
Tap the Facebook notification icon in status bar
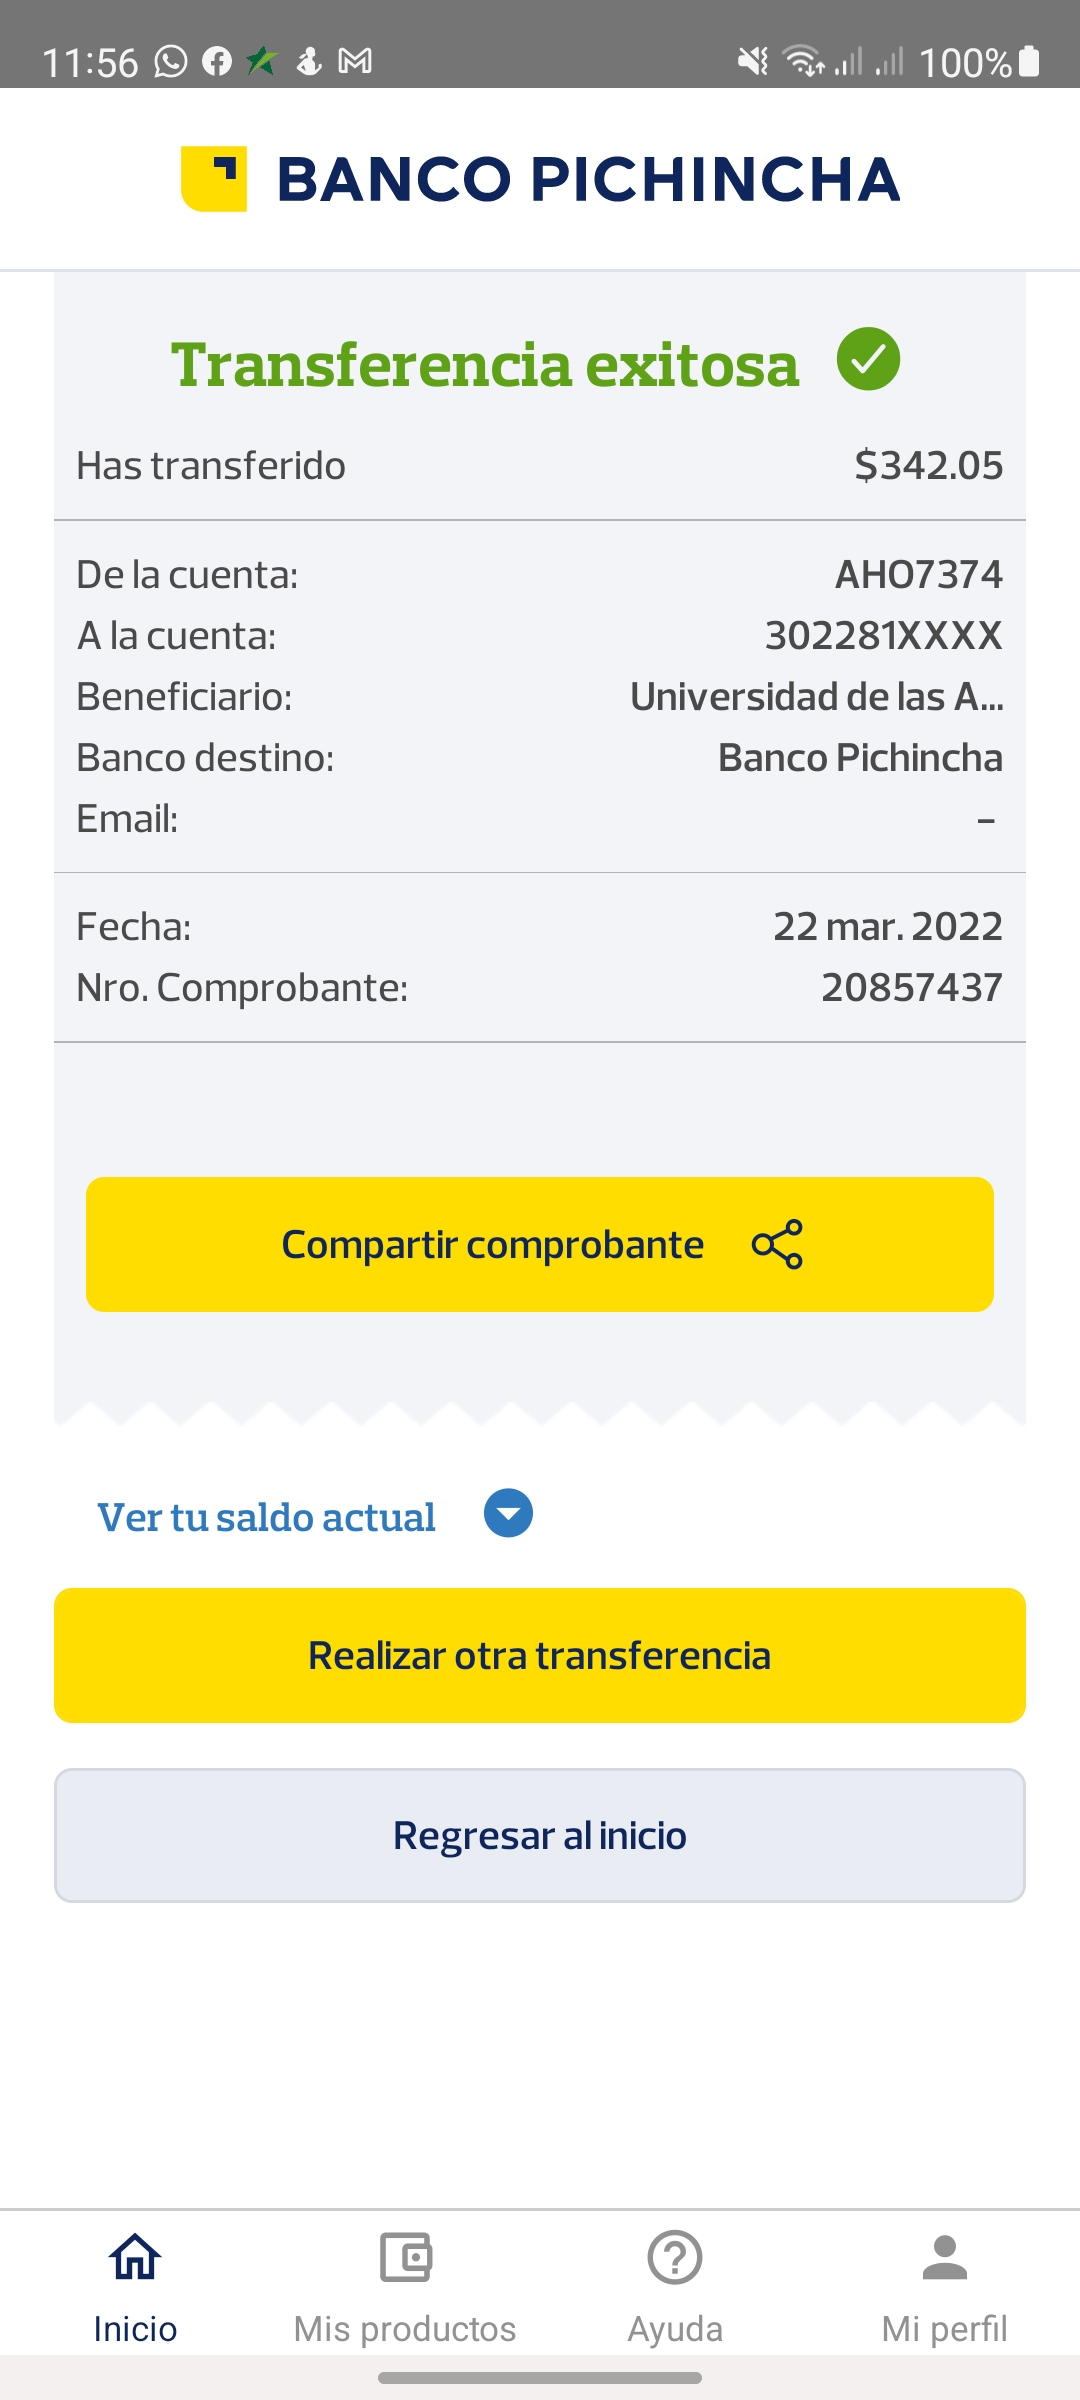[217, 62]
